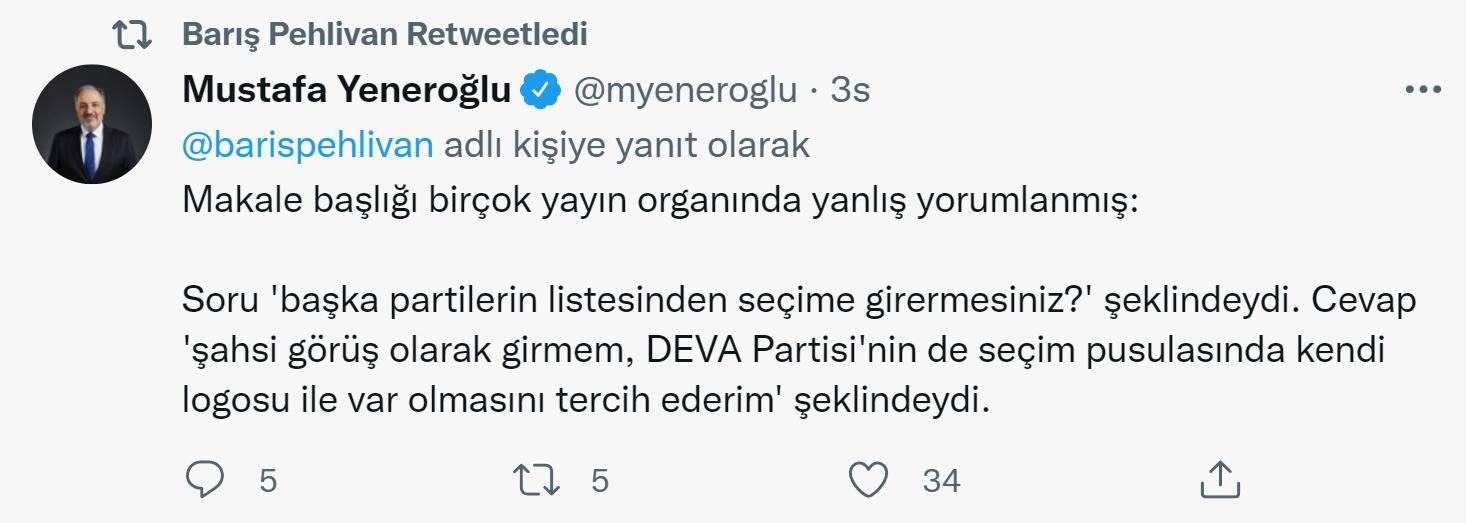Click the retweet indicator icon above the tweet
This screenshot has height=523, width=1466.
point(131,36)
